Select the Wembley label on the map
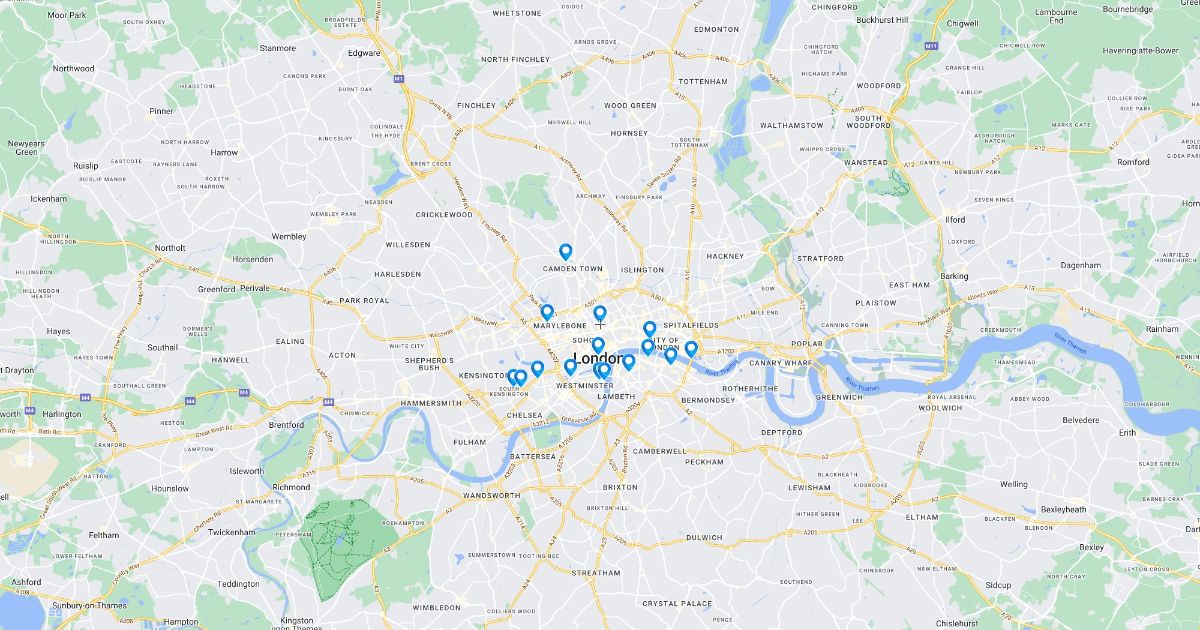 click(289, 236)
